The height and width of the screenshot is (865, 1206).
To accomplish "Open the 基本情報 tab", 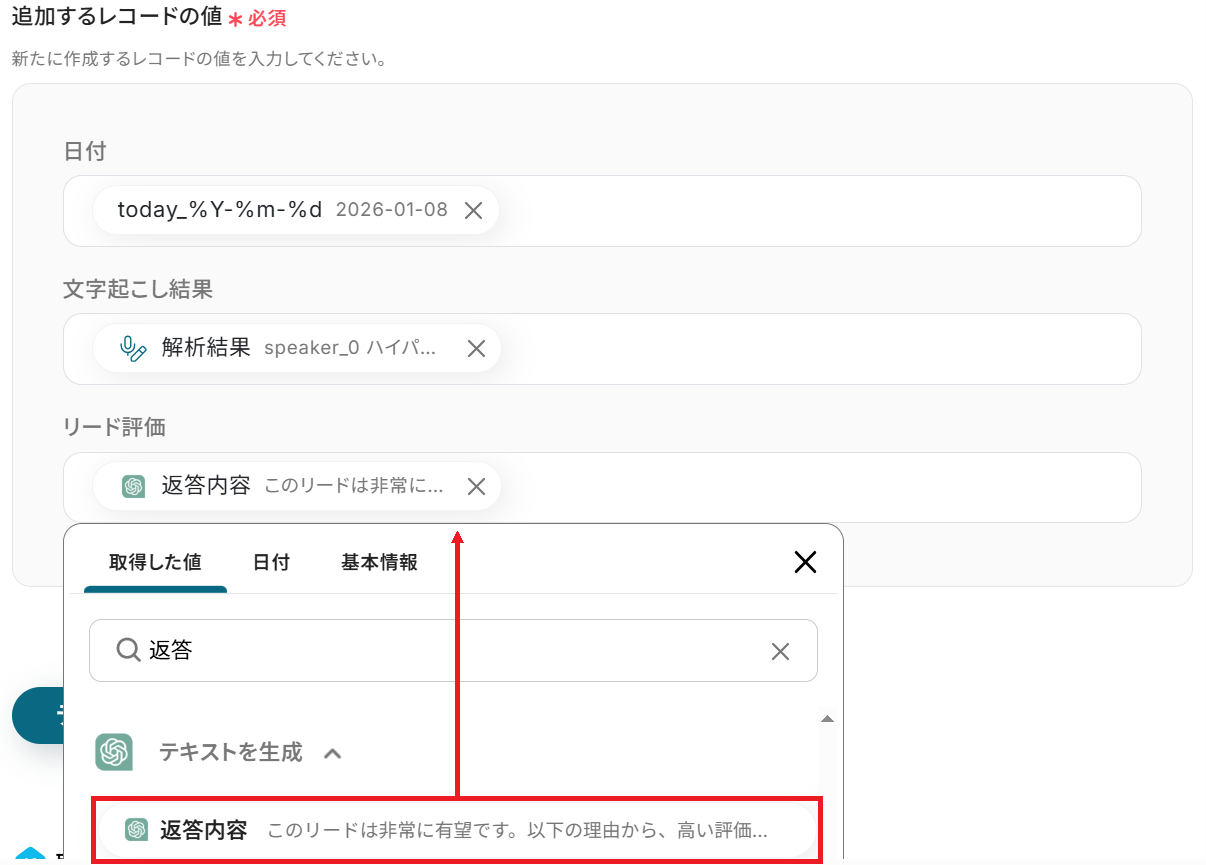I will click(379, 562).
